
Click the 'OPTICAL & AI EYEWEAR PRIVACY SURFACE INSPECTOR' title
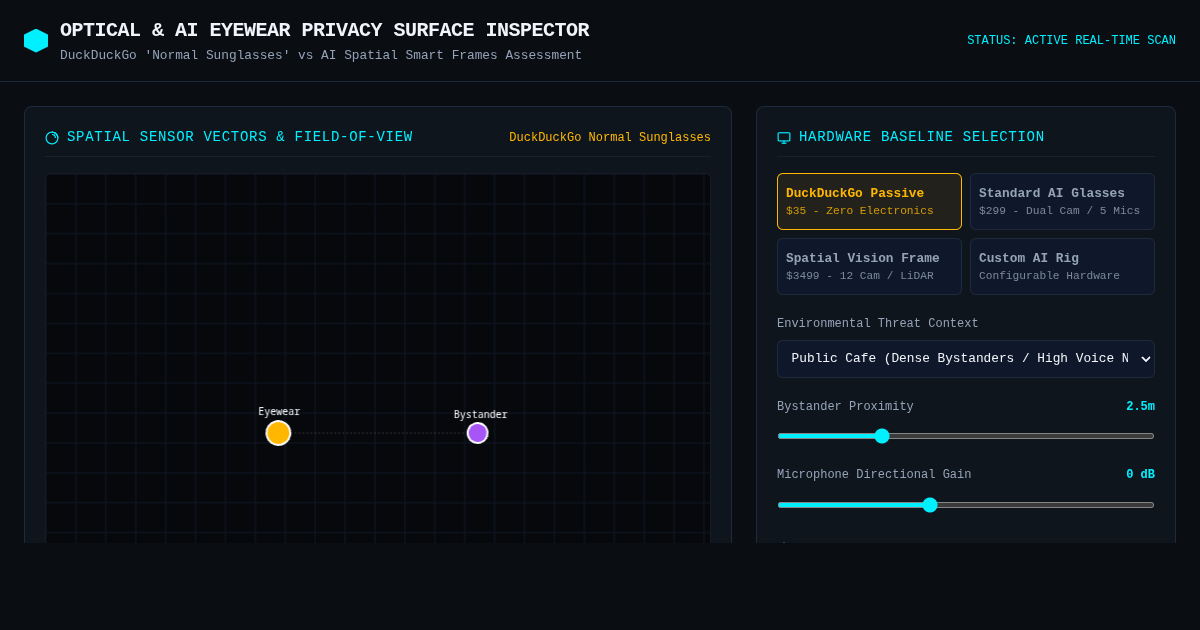click(324, 30)
